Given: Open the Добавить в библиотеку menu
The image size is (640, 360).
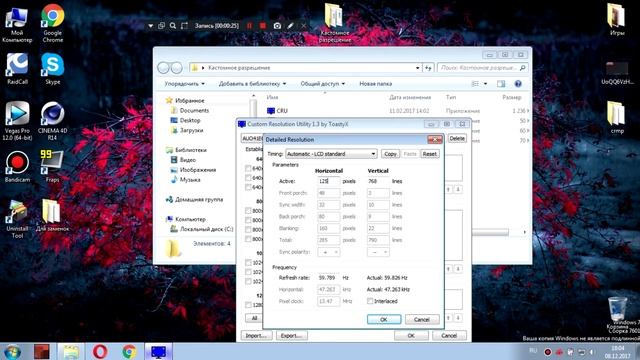Looking at the screenshot, I should pyautogui.click(x=252, y=84).
